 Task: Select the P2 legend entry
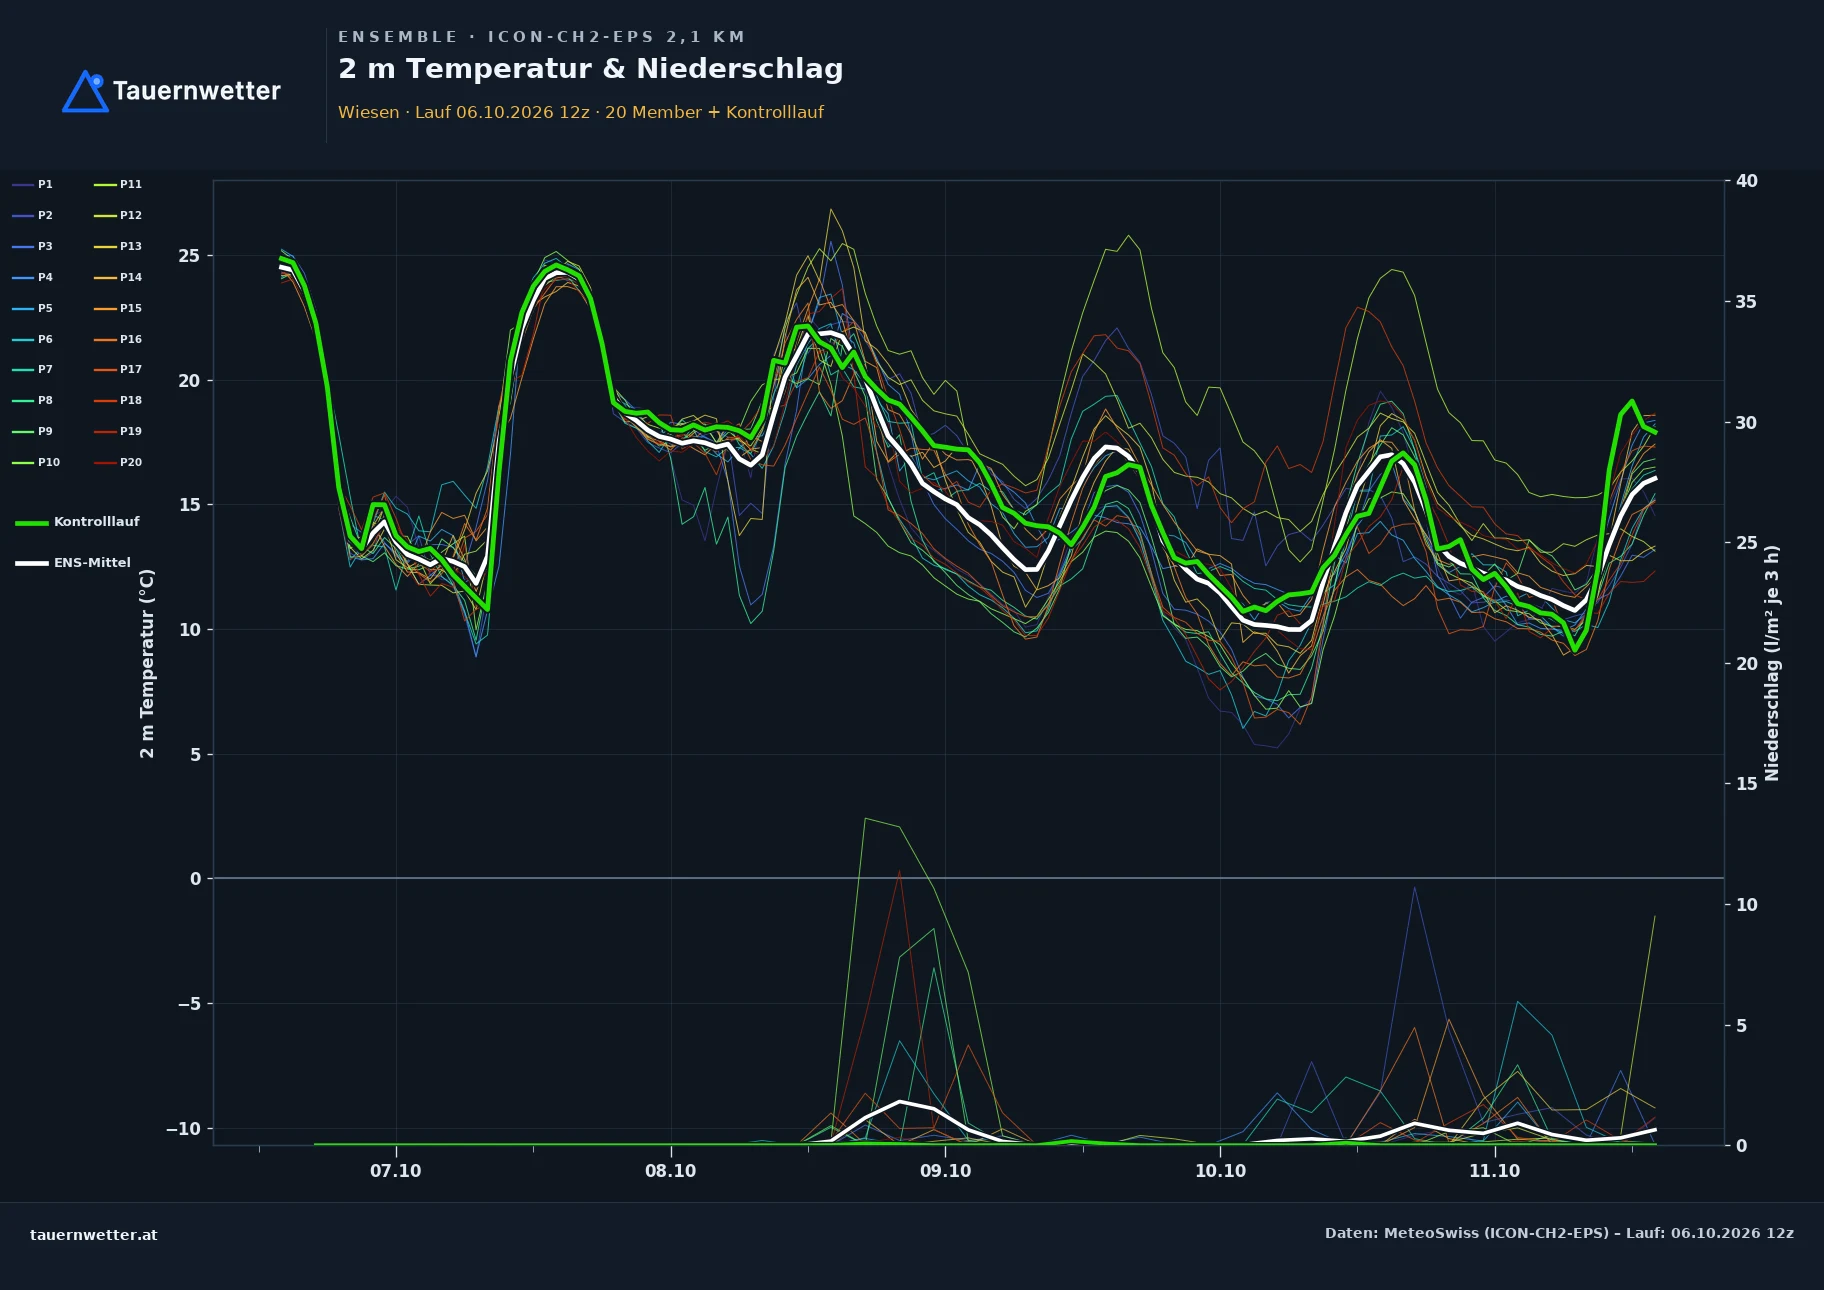[33, 215]
